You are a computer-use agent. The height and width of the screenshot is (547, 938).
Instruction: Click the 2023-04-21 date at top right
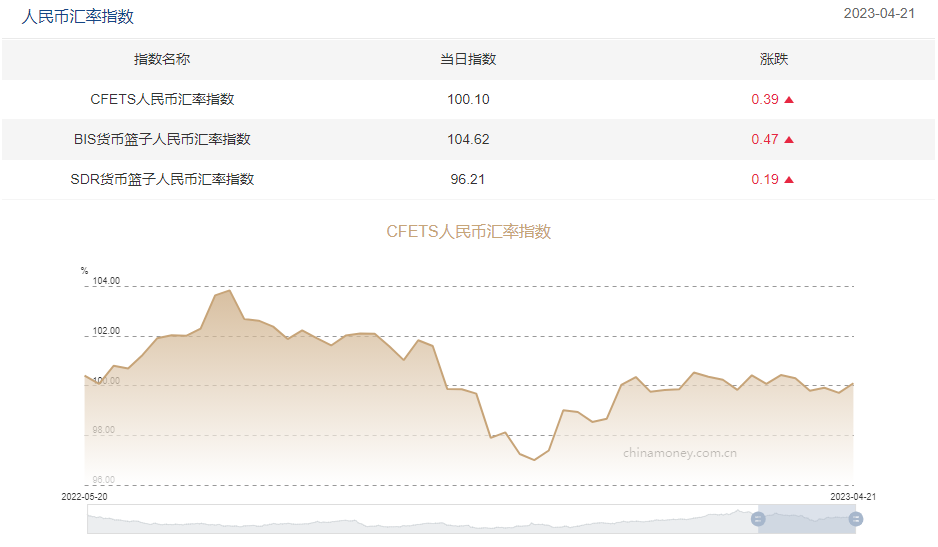tap(879, 13)
